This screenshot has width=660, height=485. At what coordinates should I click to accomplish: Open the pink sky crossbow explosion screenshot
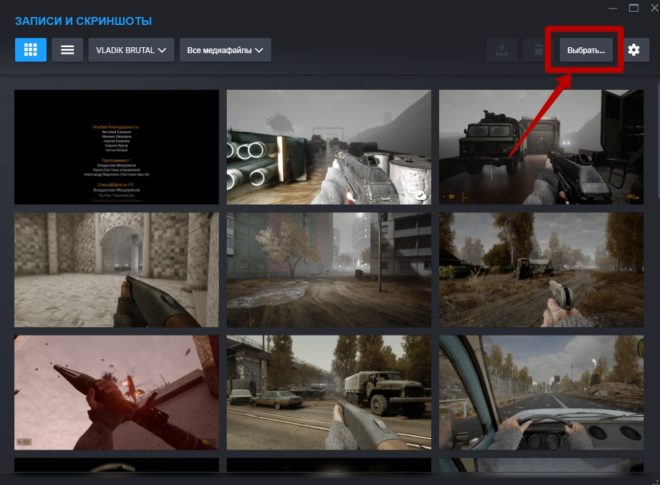point(117,392)
